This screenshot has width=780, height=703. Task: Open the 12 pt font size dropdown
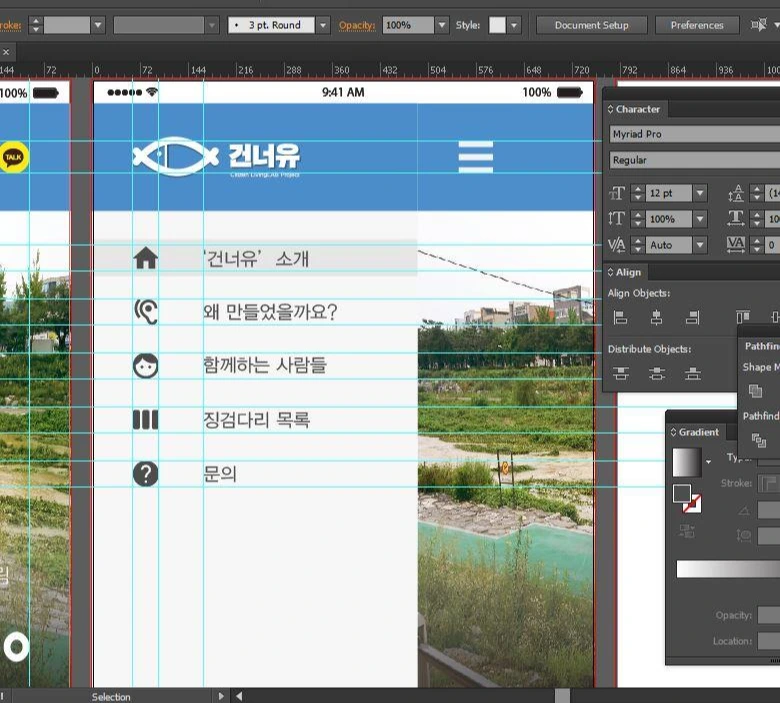tap(700, 193)
